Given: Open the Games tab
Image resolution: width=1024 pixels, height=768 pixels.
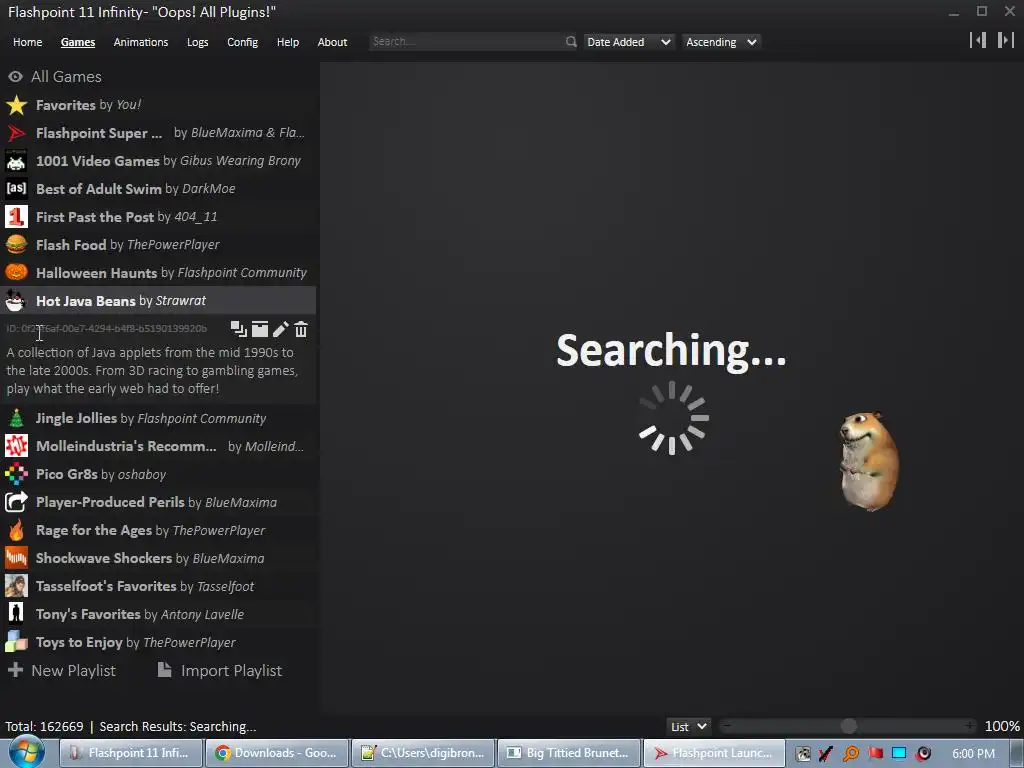Looking at the screenshot, I should pyautogui.click(x=78, y=42).
